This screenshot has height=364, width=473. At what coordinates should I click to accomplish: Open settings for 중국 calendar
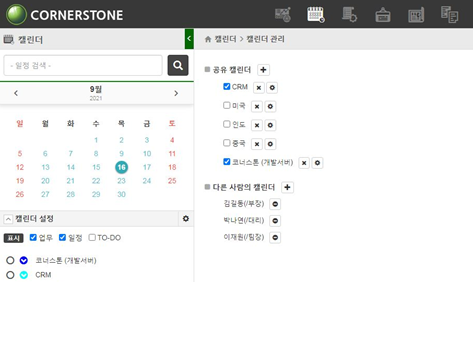[270, 144]
